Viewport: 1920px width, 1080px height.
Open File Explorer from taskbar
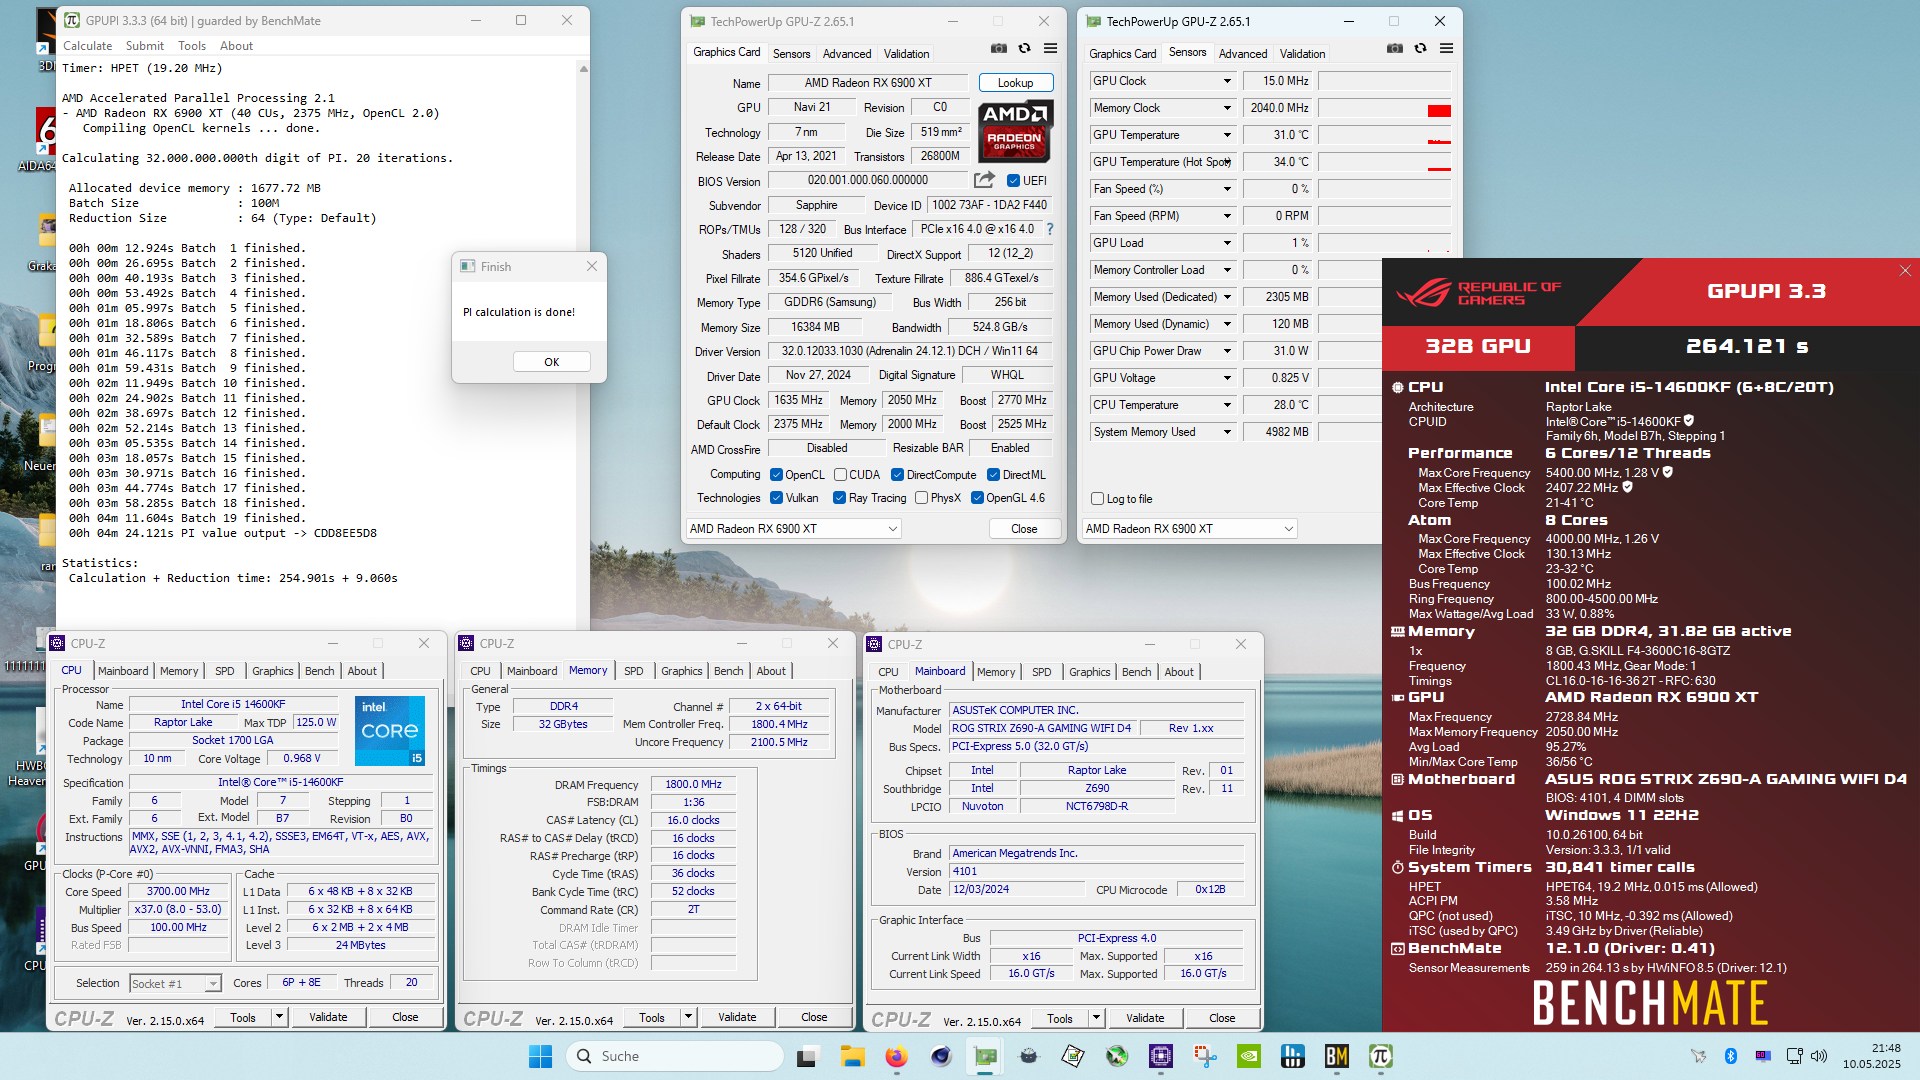pos(852,1056)
